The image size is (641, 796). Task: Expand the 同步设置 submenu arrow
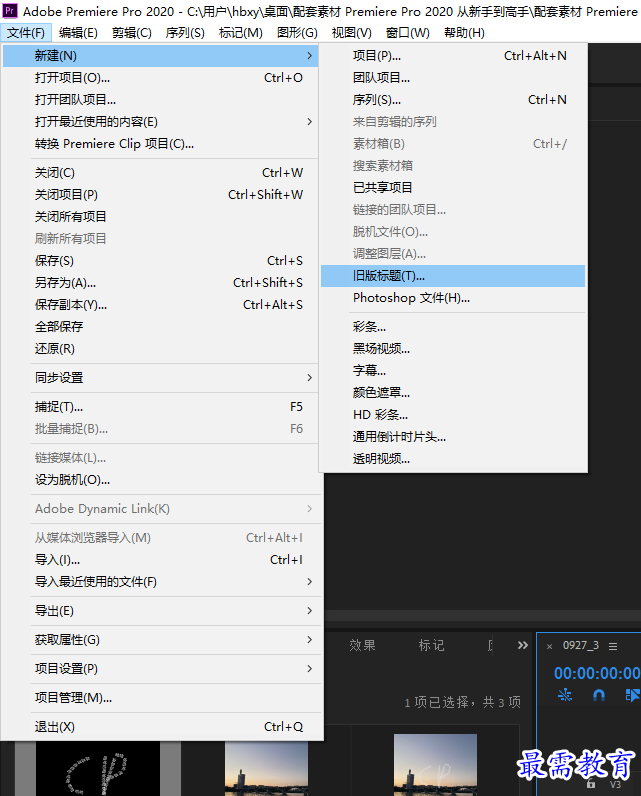(x=310, y=378)
